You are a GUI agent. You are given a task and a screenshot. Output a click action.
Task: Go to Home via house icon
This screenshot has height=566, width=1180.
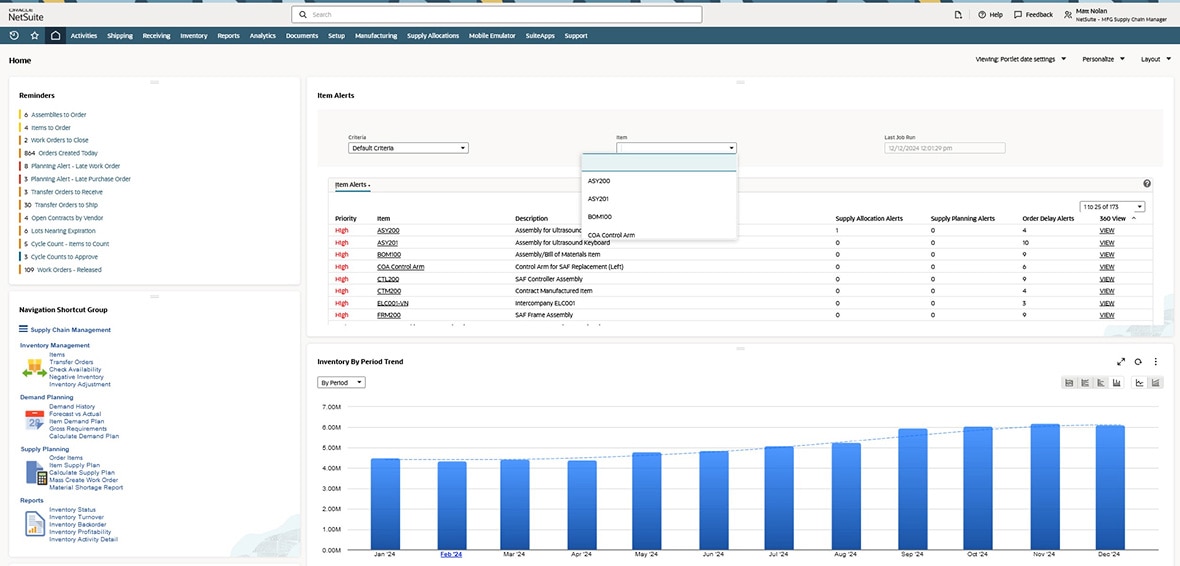click(55, 35)
